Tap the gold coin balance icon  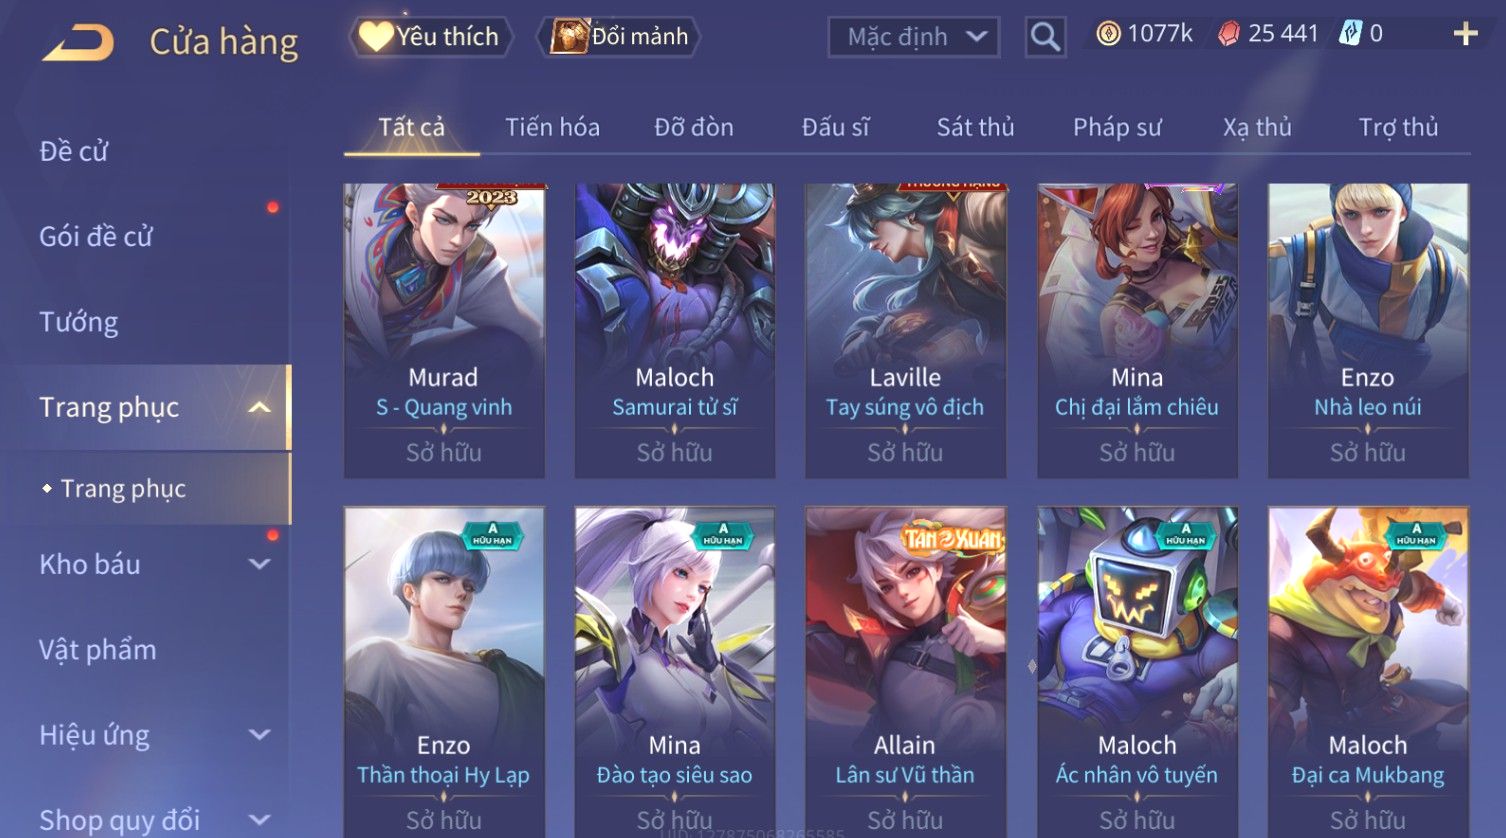pyautogui.click(x=1108, y=34)
